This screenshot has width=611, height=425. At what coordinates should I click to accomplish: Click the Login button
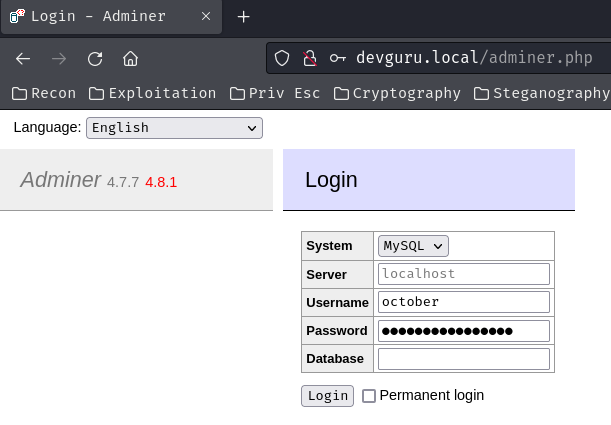327,396
